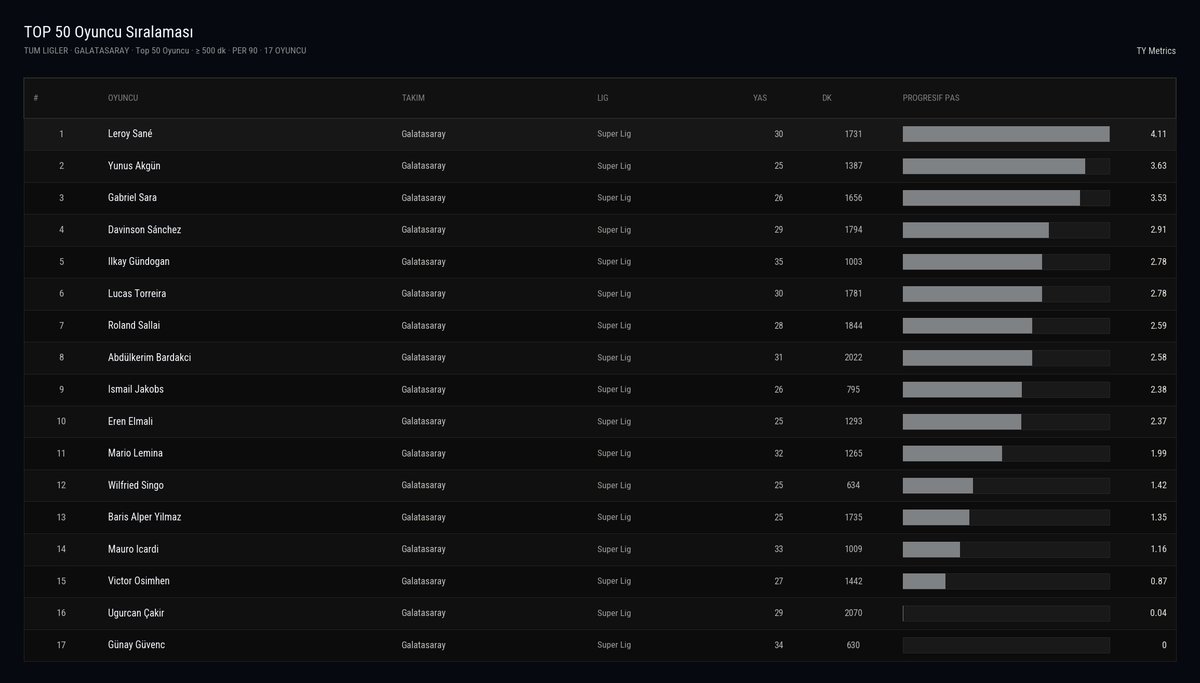The height and width of the screenshot is (683, 1200).
Task: Click the value 3.53
Action: (1158, 198)
